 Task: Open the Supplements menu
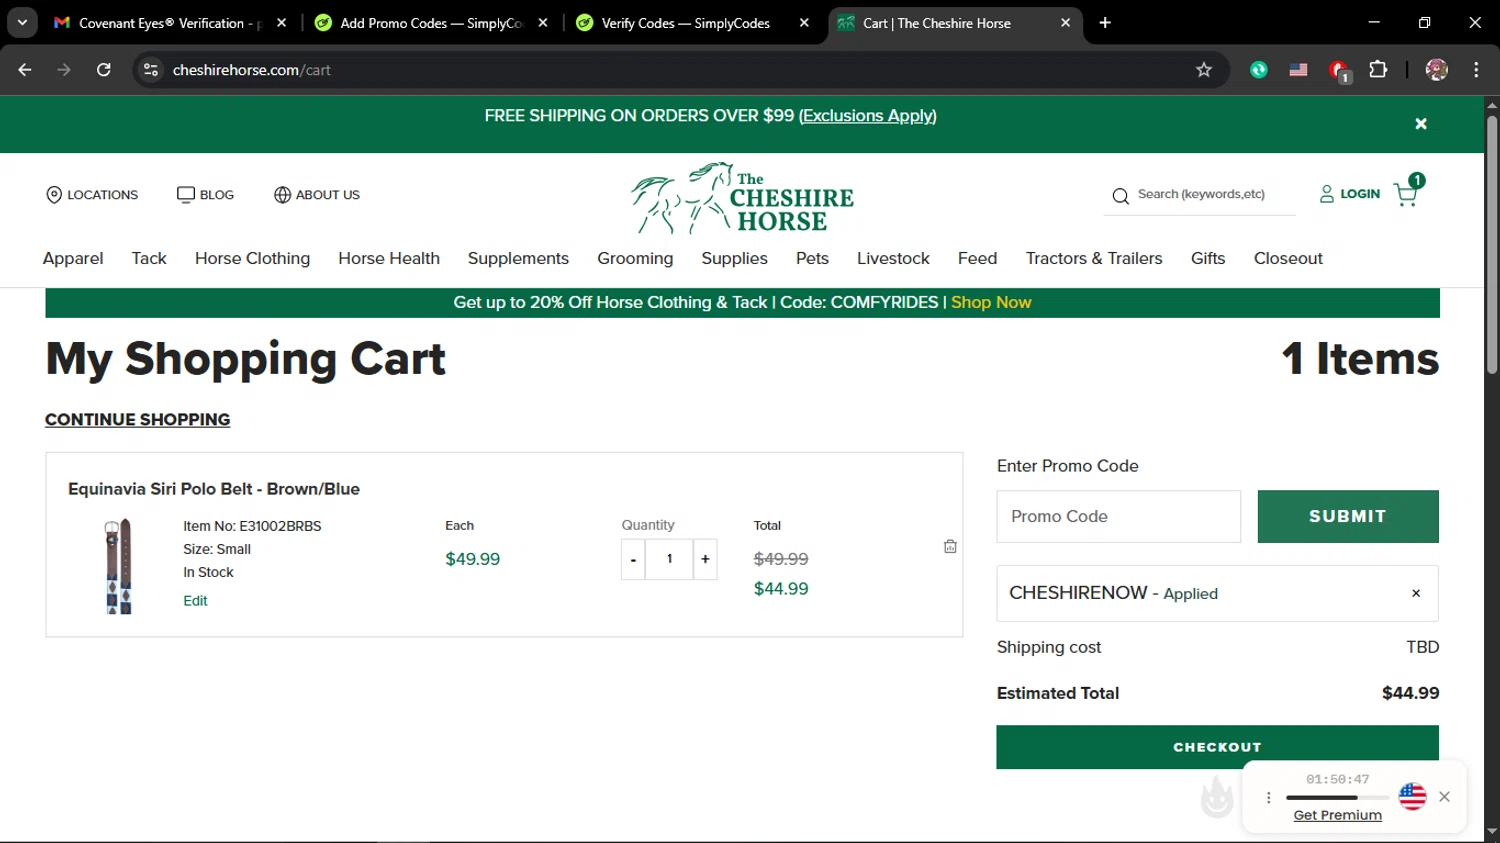[518, 258]
